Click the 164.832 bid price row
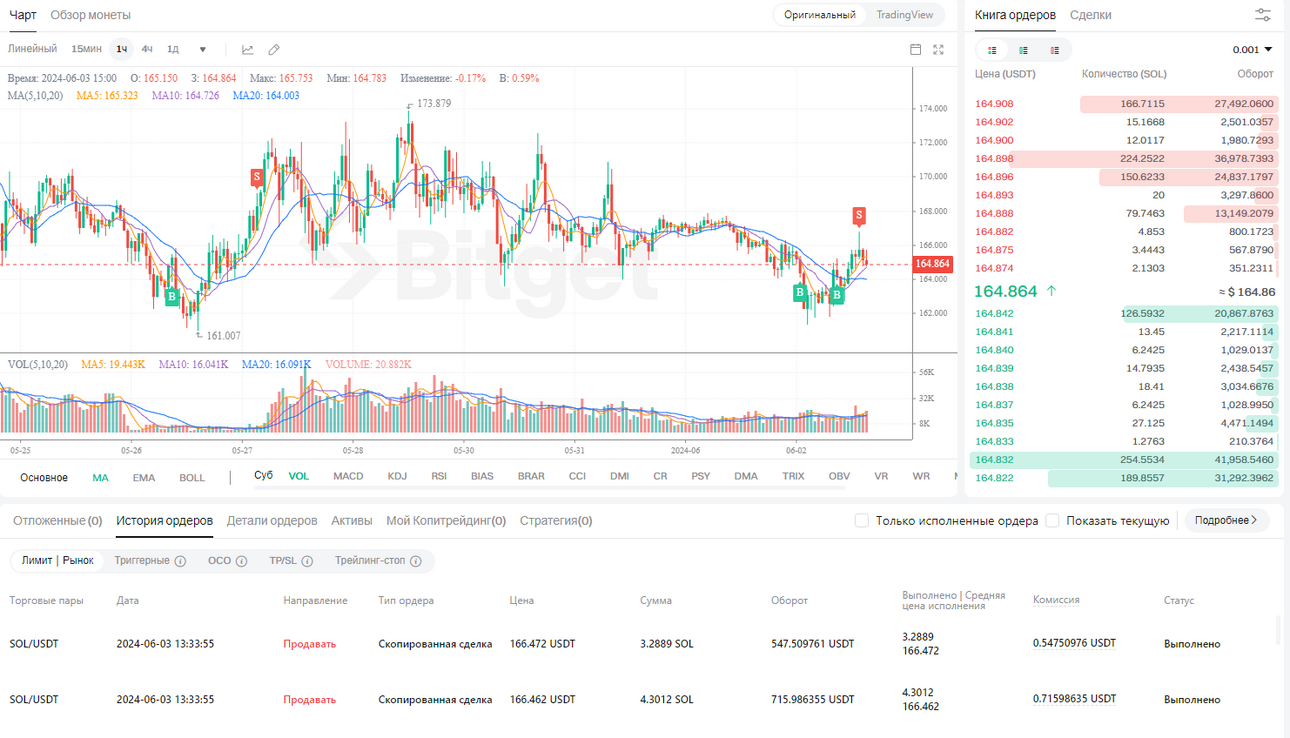 tap(1124, 460)
